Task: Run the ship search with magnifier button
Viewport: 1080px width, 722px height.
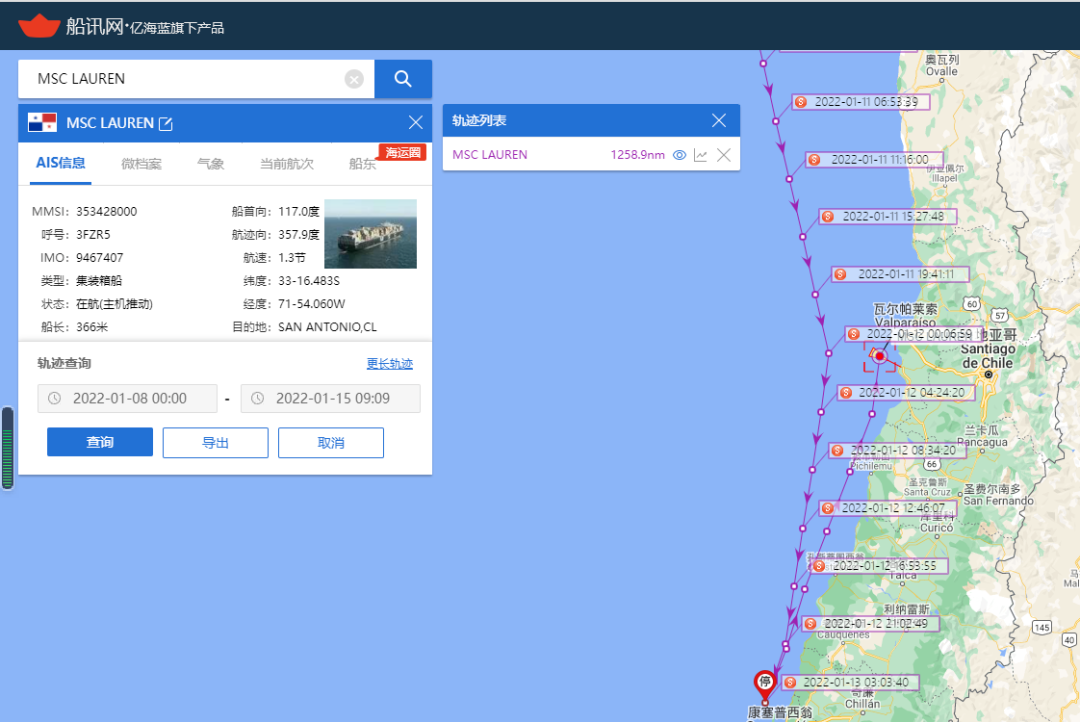Action: pyautogui.click(x=403, y=79)
